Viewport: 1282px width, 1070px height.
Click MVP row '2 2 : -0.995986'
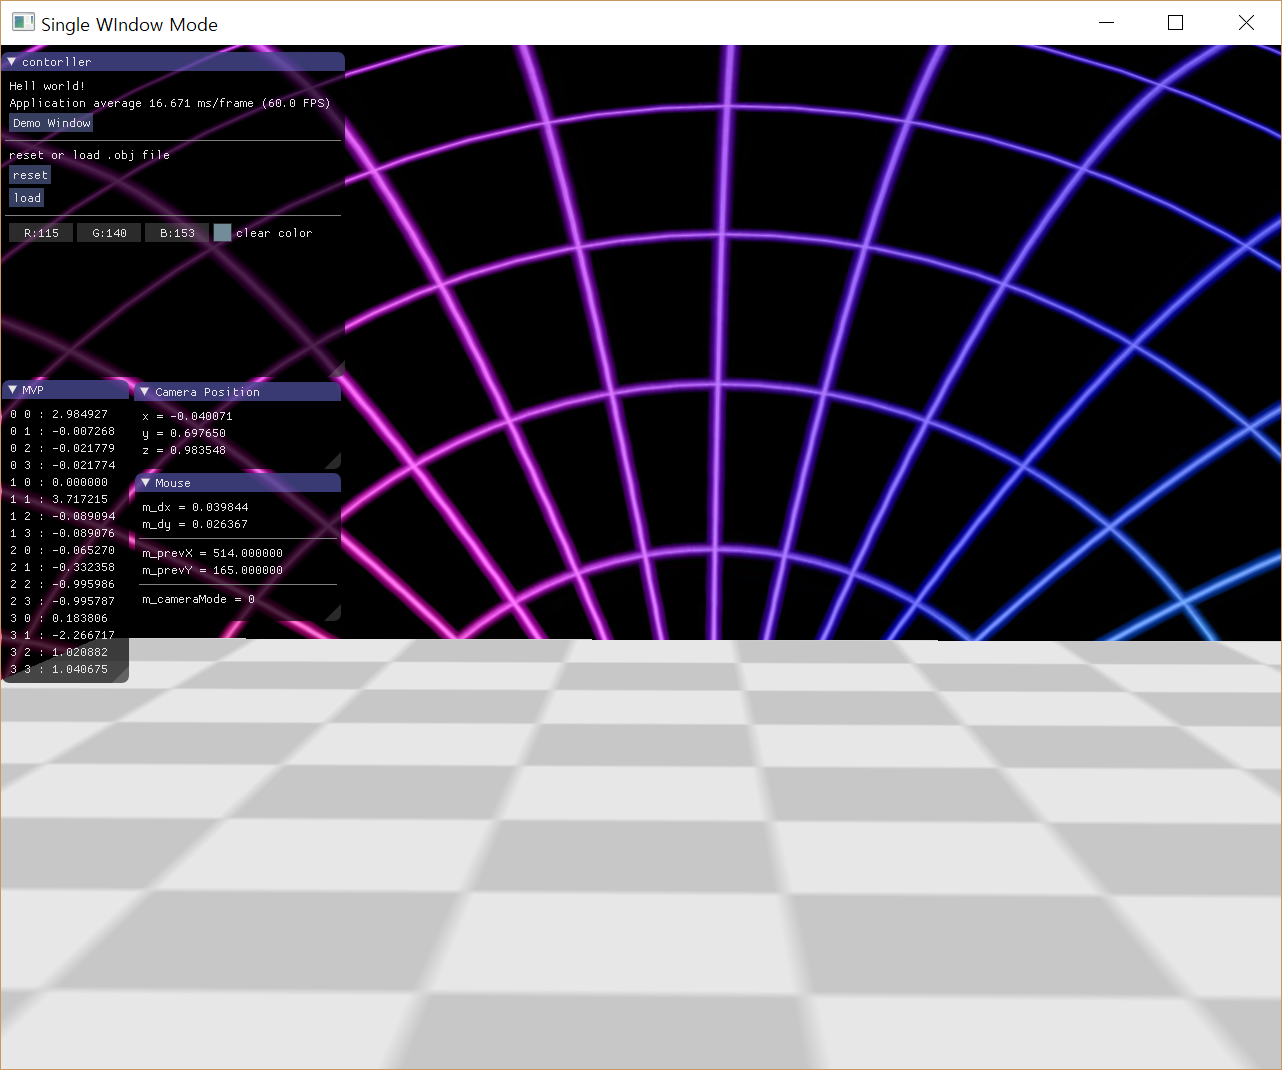pyautogui.click(x=62, y=584)
